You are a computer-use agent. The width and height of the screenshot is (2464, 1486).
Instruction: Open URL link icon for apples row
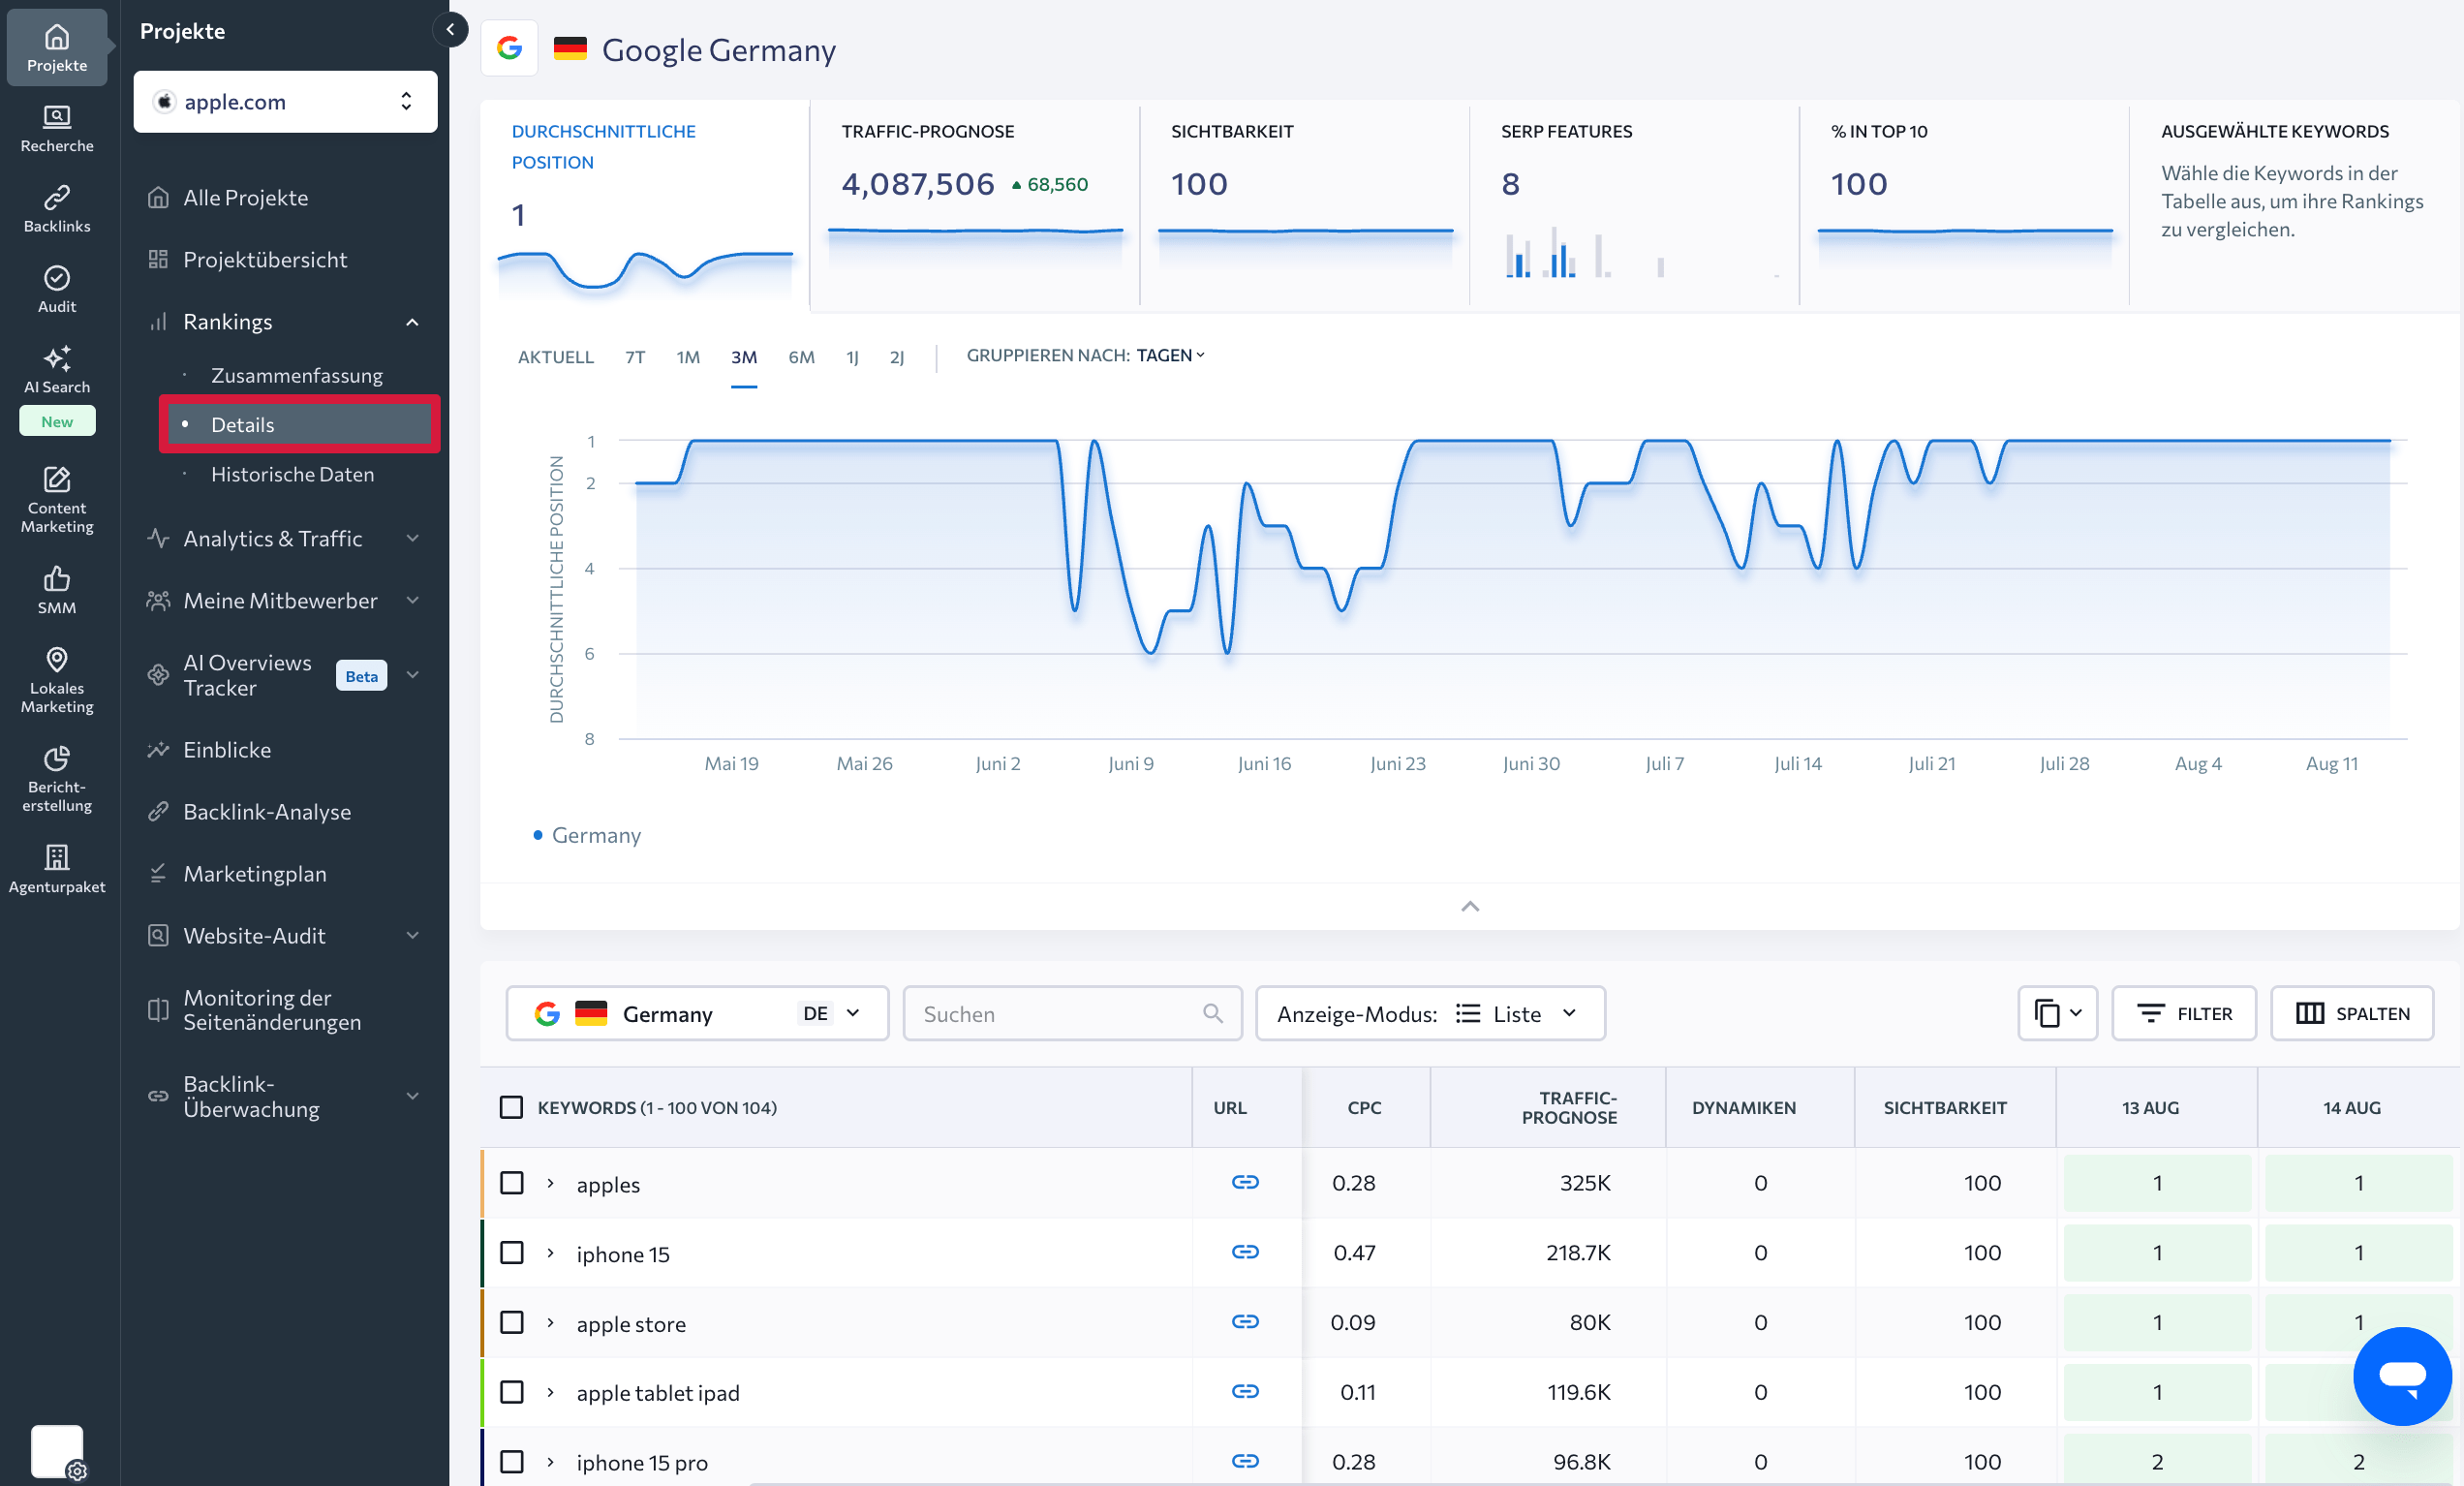coord(1244,1182)
